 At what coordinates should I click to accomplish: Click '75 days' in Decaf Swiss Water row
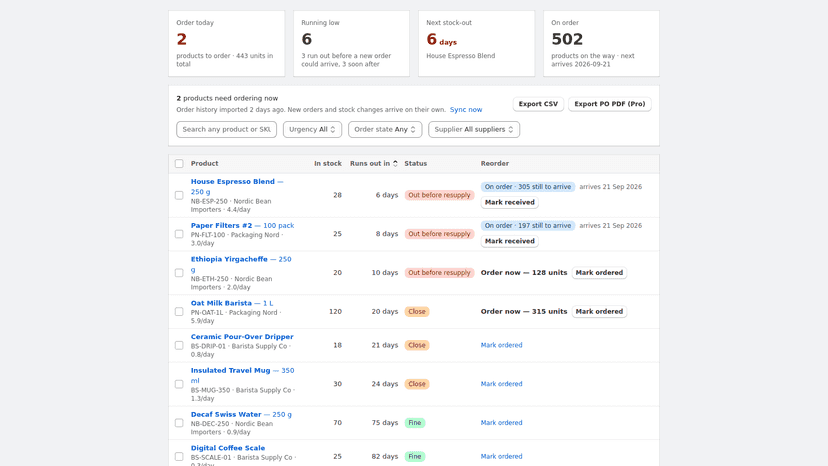pyautogui.click(x=384, y=423)
